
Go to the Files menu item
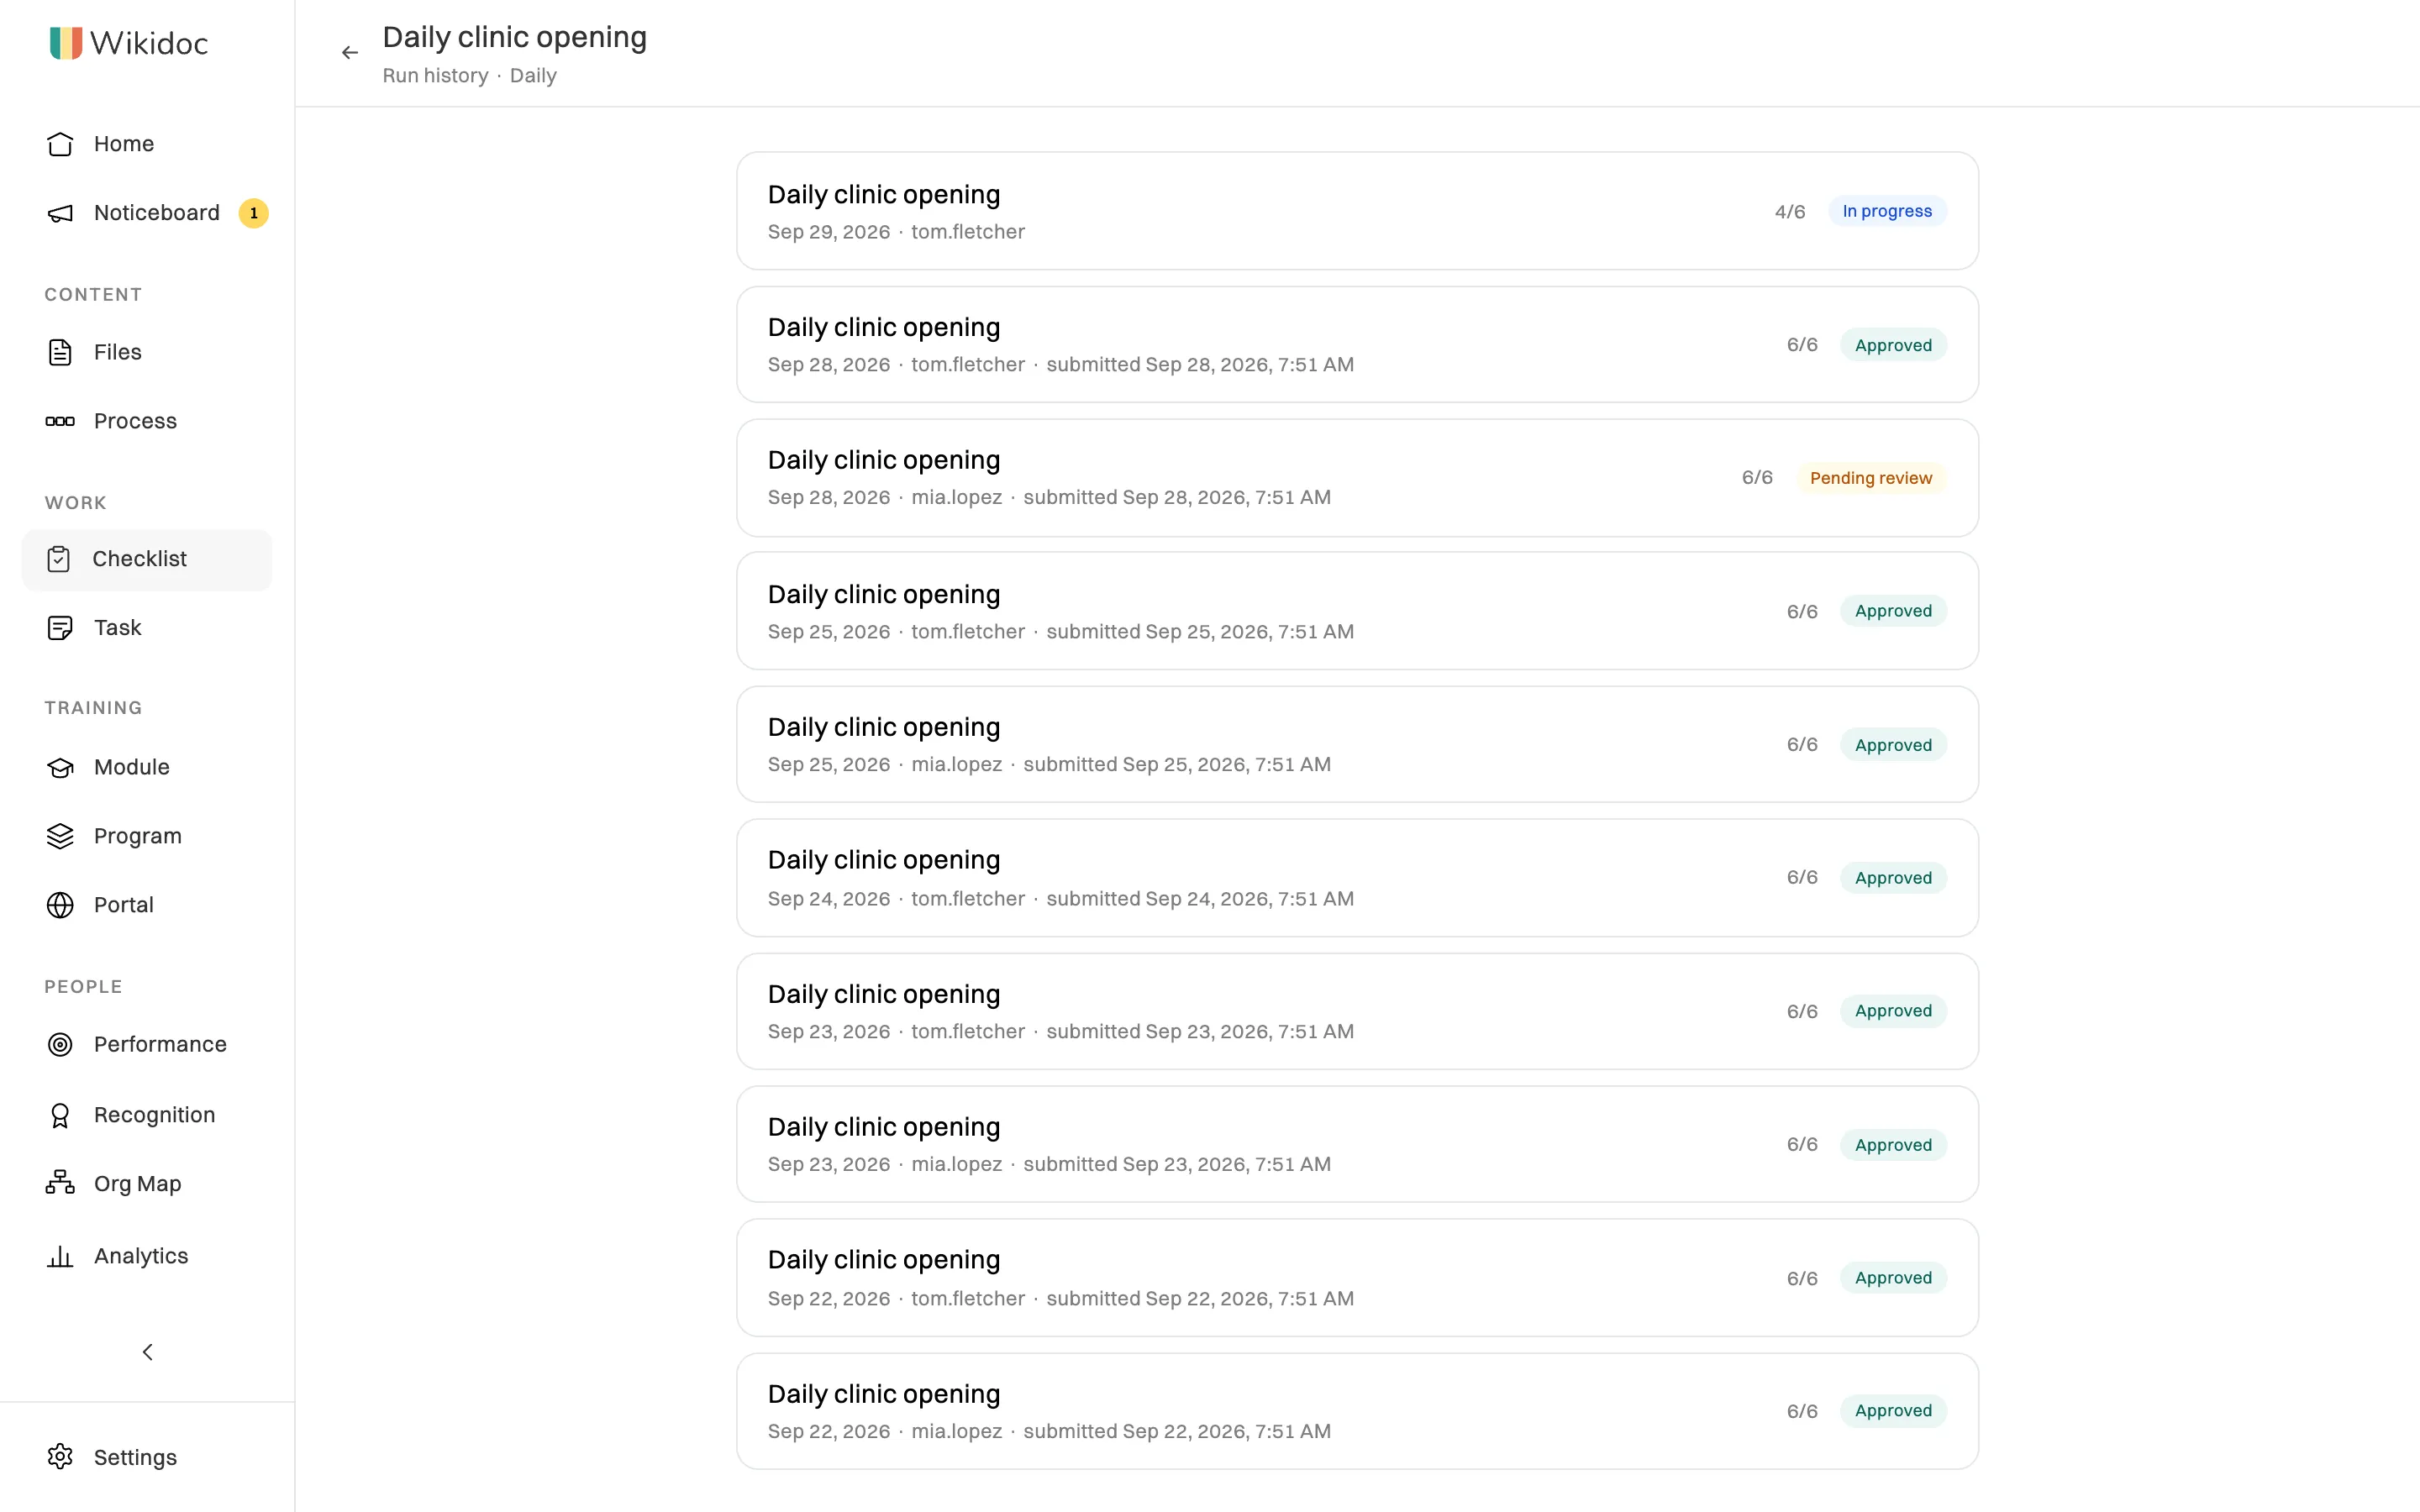[x=147, y=352]
